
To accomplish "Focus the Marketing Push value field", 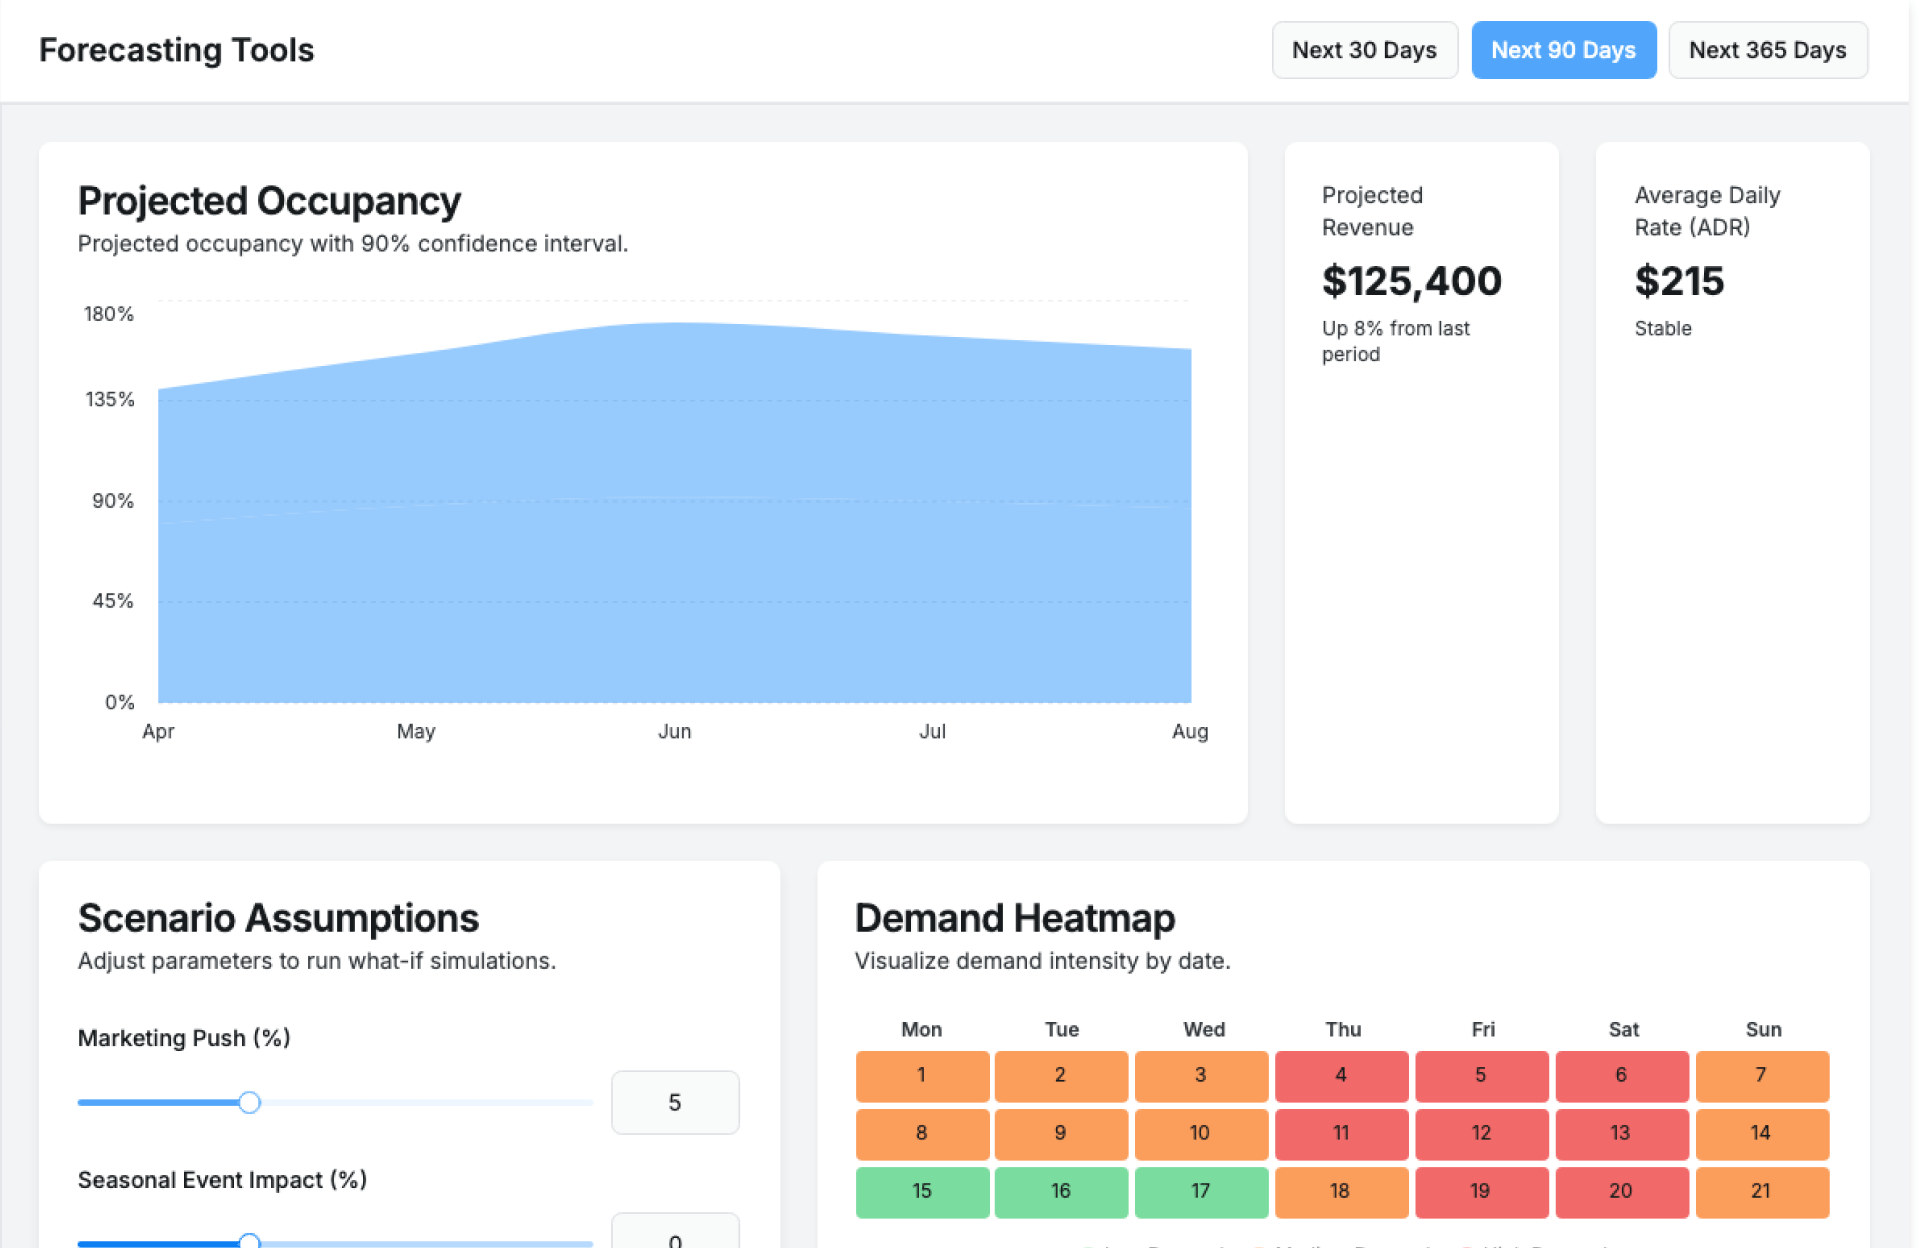I will point(675,1102).
